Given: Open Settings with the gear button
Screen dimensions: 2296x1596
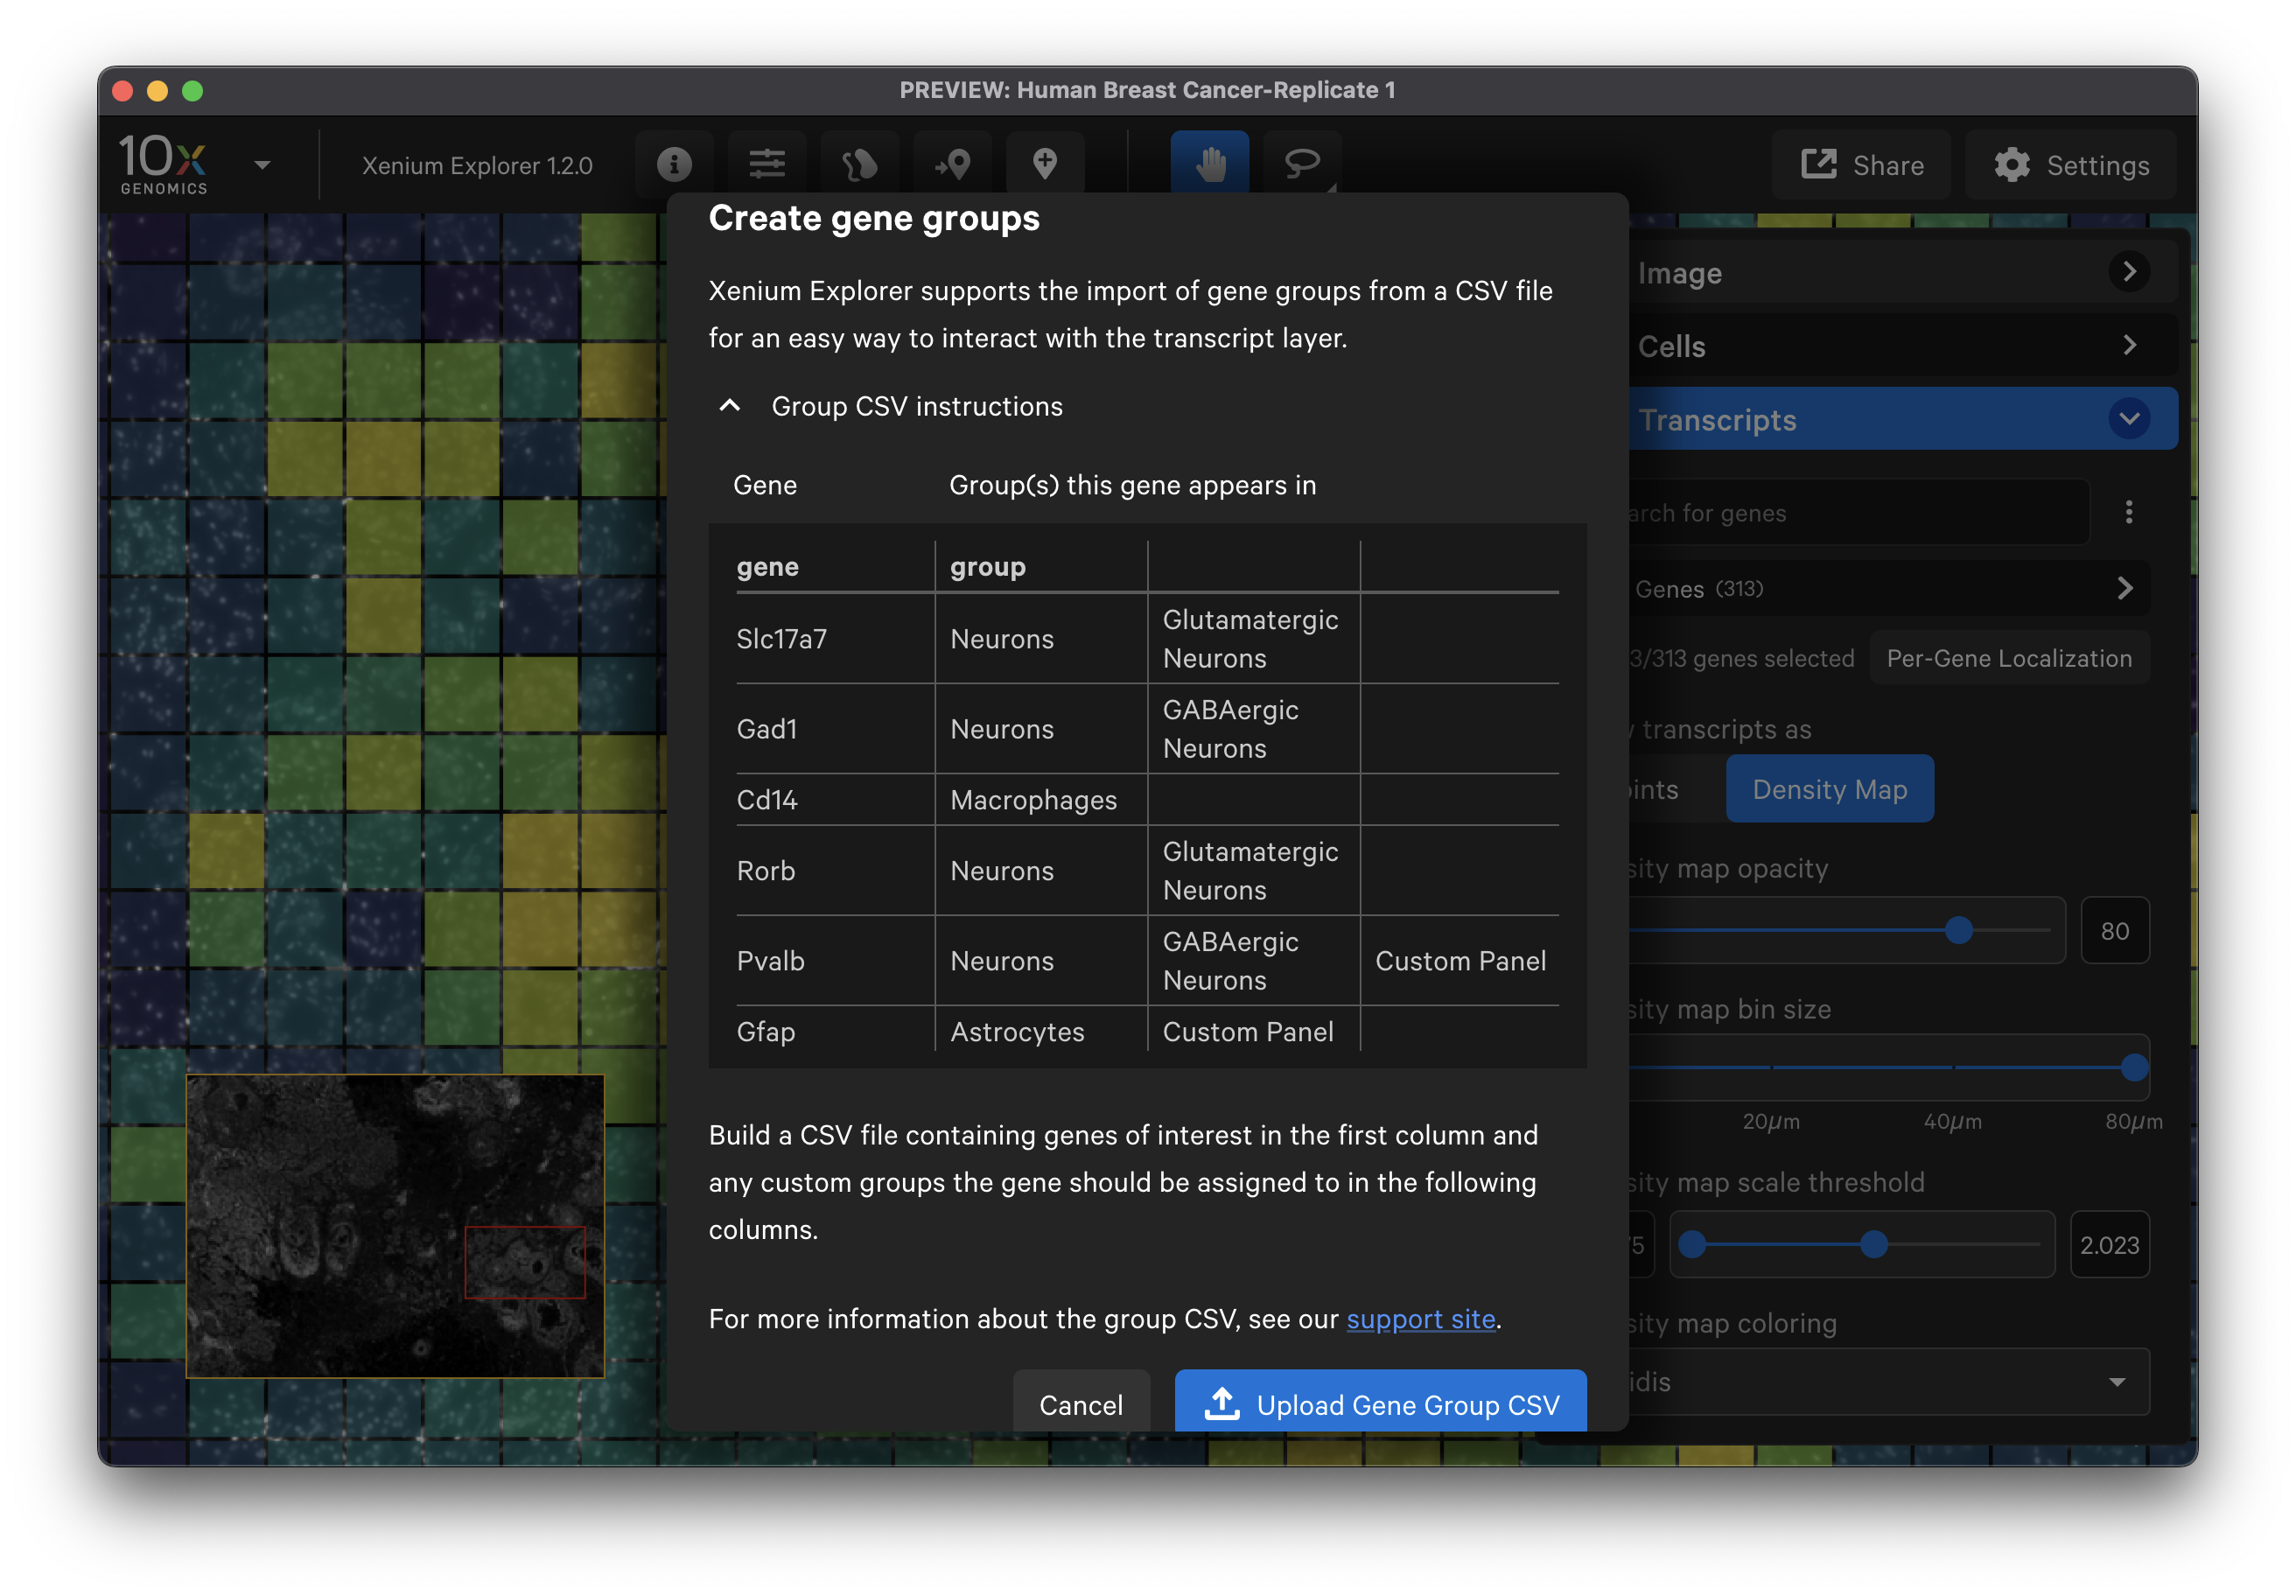Looking at the screenshot, I should 2070,165.
